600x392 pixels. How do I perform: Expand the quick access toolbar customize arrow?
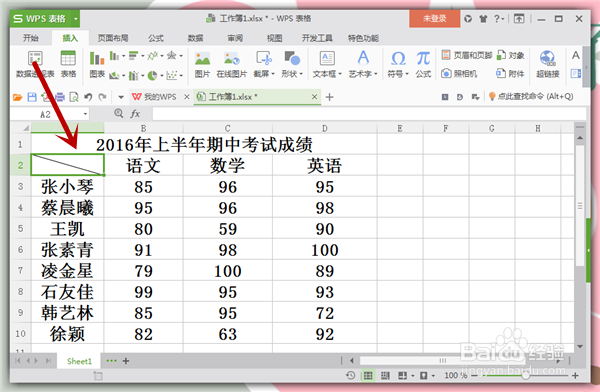pyautogui.click(x=121, y=97)
